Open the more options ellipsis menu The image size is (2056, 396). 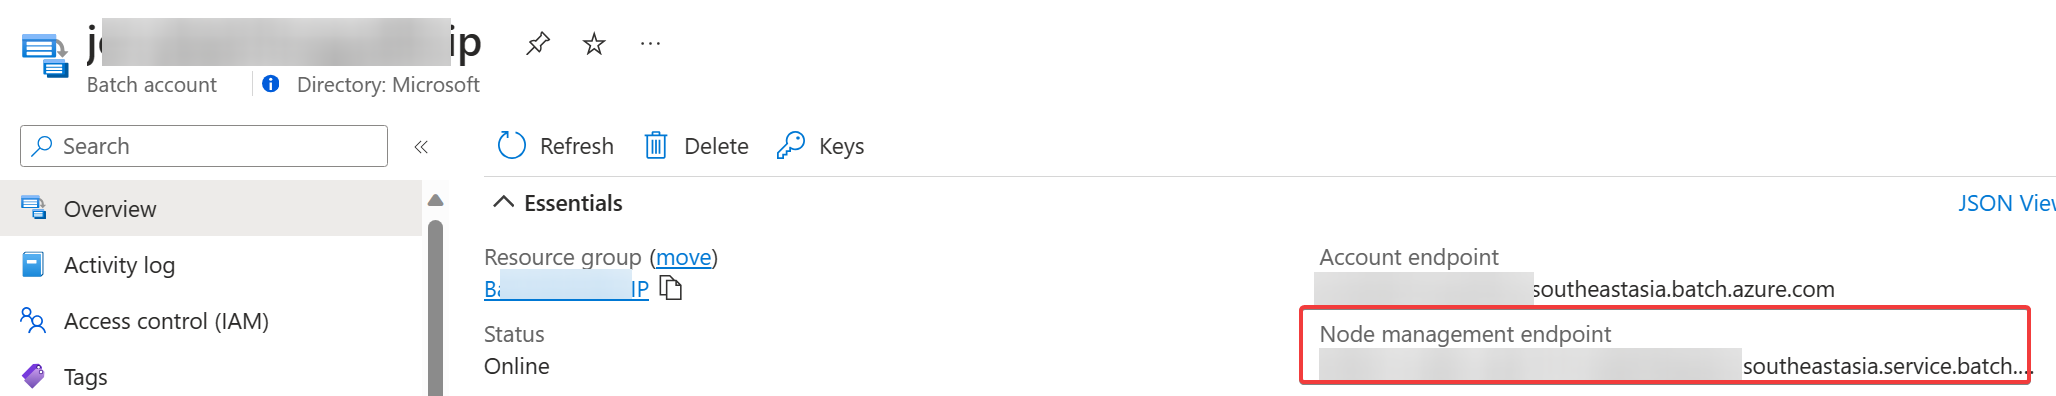point(650,43)
